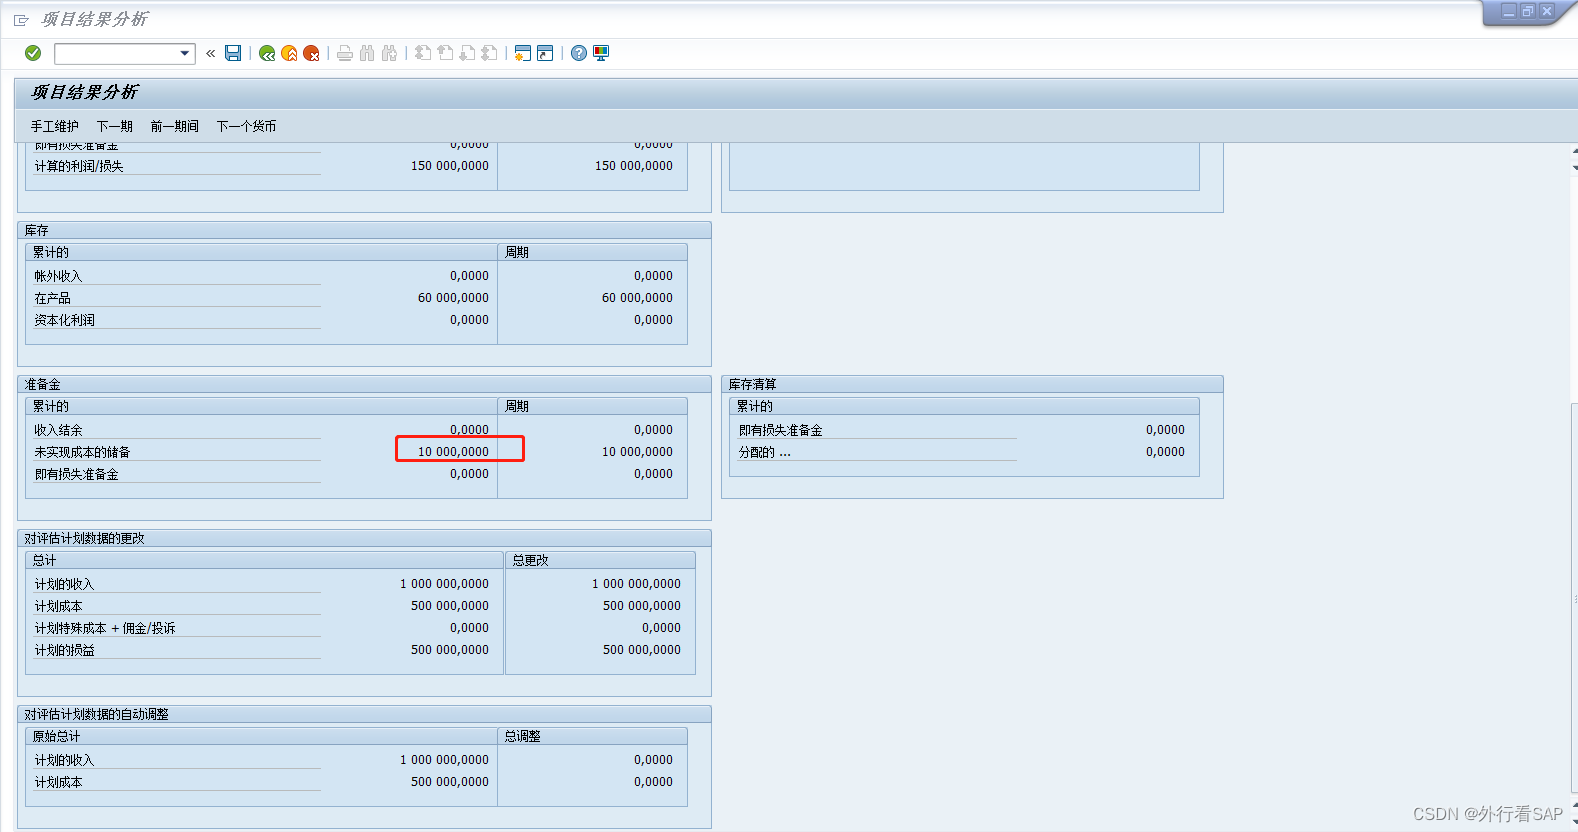Click the Create New Session icon

pos(522,53)
